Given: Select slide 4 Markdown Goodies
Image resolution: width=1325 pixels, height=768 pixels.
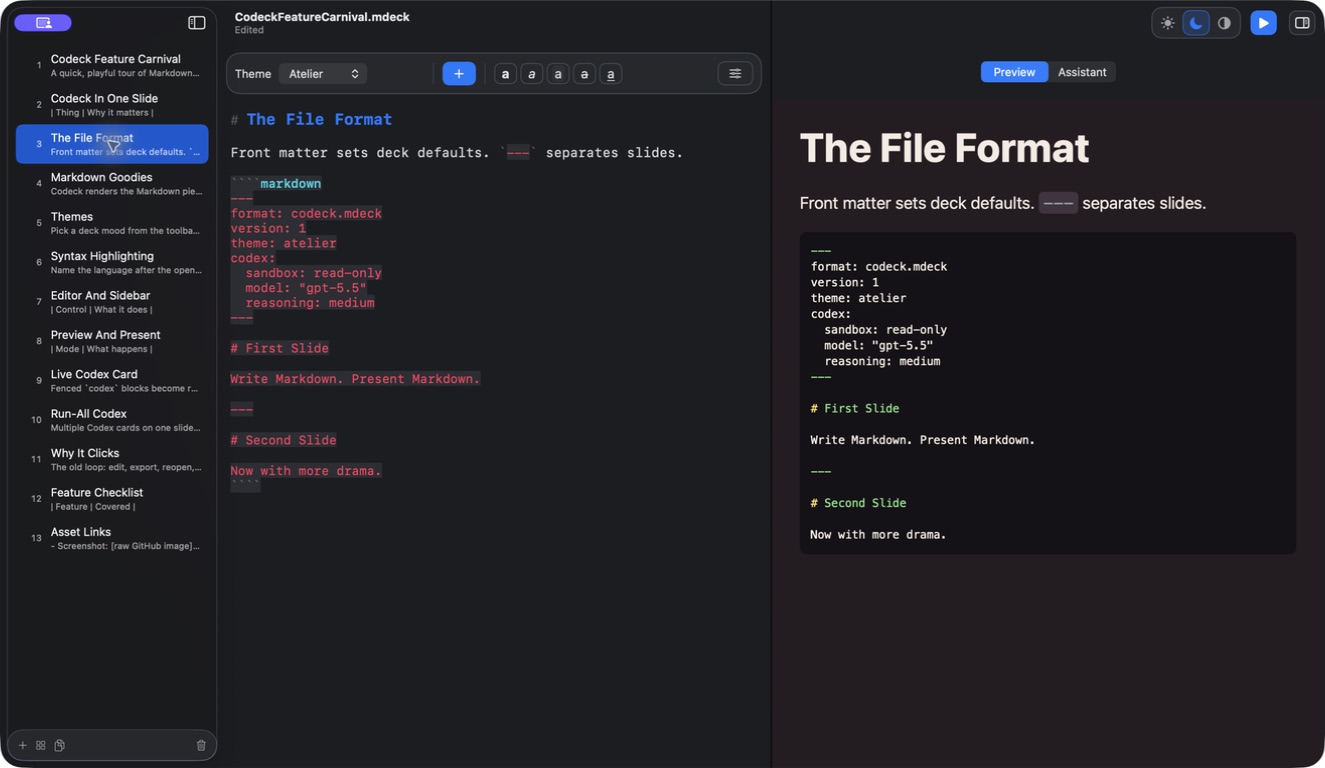Looking at the screenshot, I should 112,184.
